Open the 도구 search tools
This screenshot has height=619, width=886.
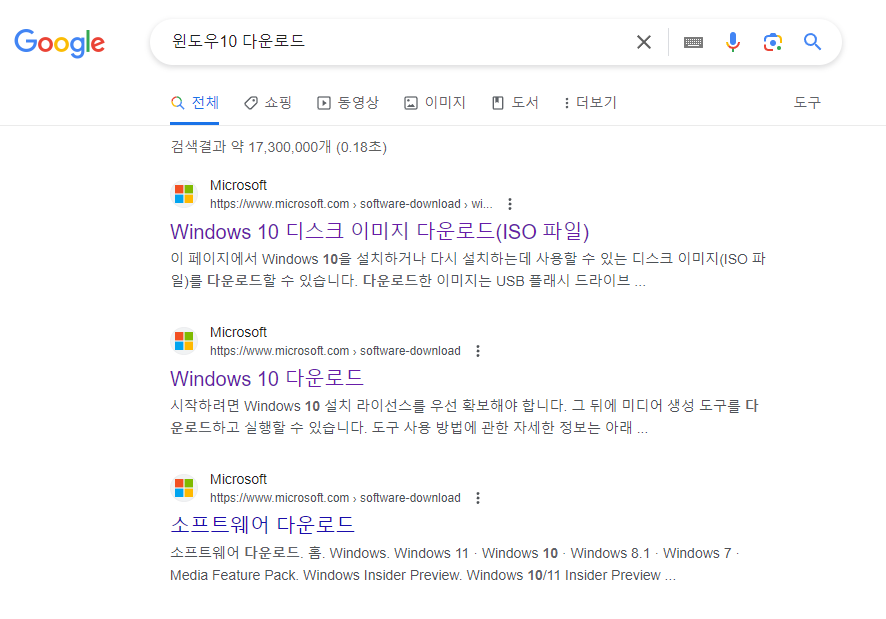[807, 103]
